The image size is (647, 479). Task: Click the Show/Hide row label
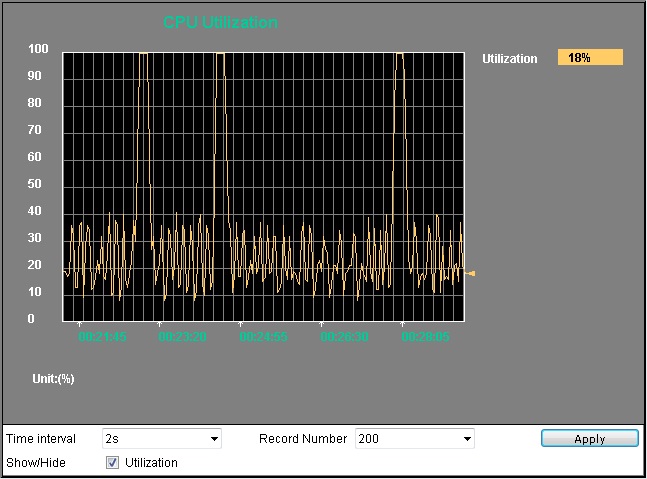point(34,462)
